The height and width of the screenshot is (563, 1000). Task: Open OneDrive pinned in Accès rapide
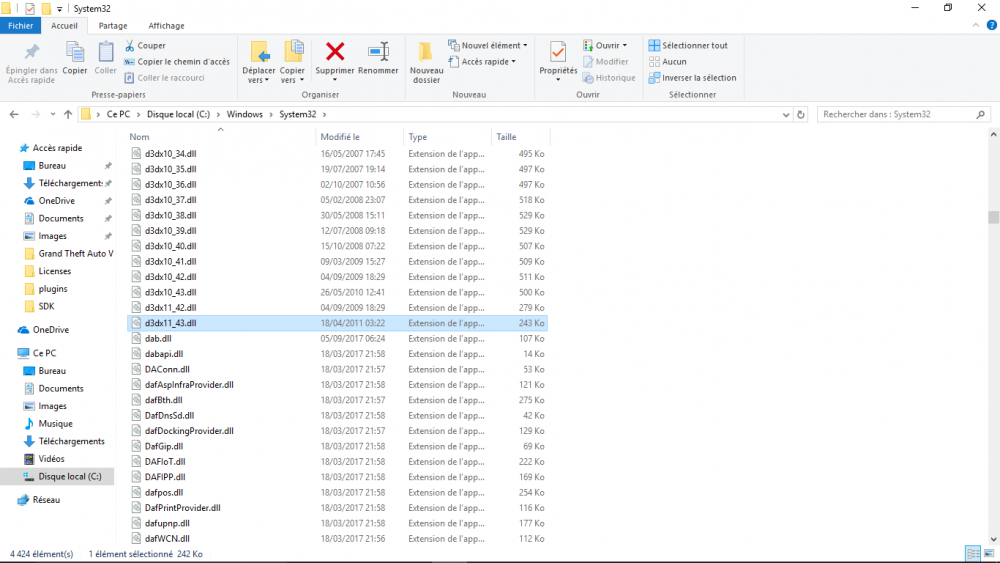57,201
